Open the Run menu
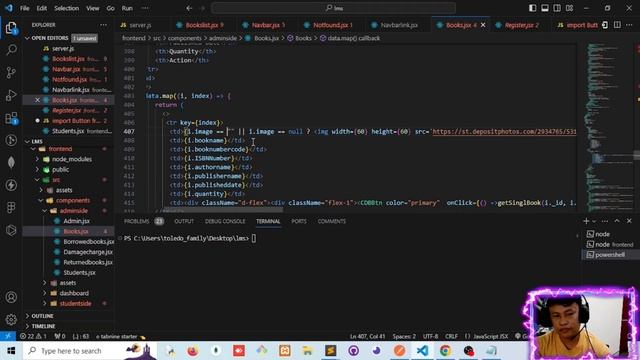 (x=127, y=8)
